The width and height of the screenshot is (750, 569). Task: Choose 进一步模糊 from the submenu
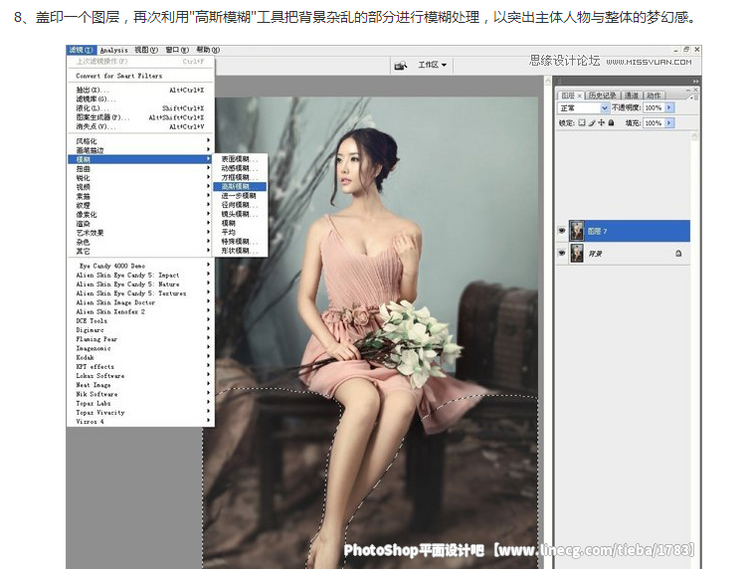(x=240, y=196)
